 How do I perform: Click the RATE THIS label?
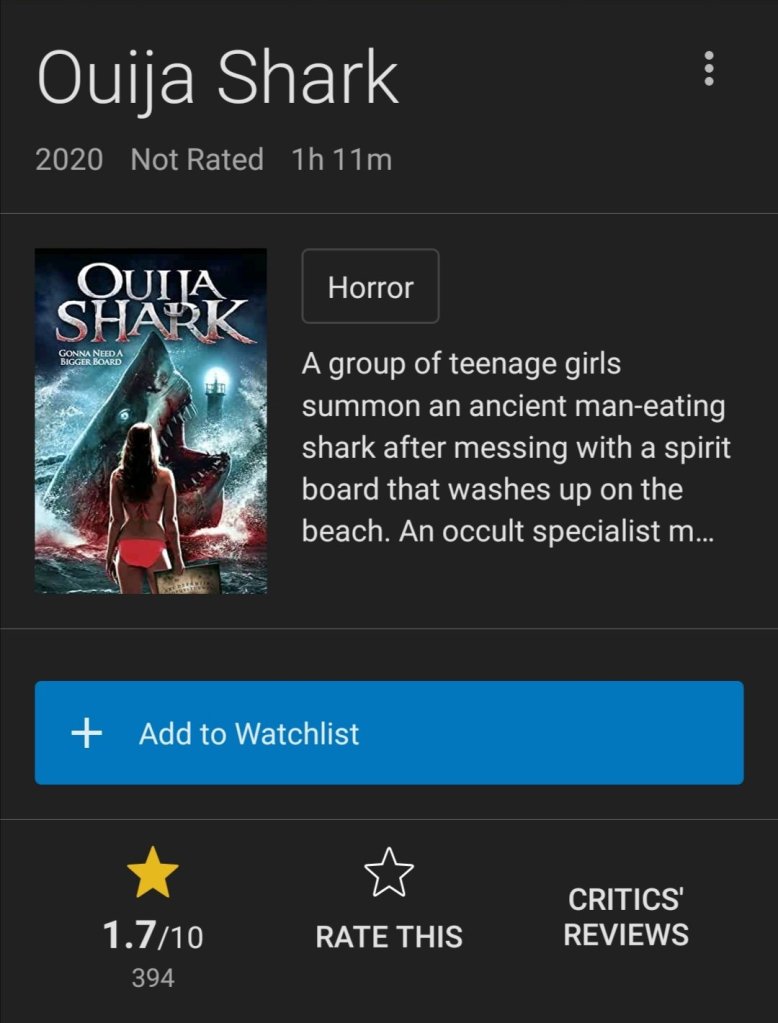389,937
